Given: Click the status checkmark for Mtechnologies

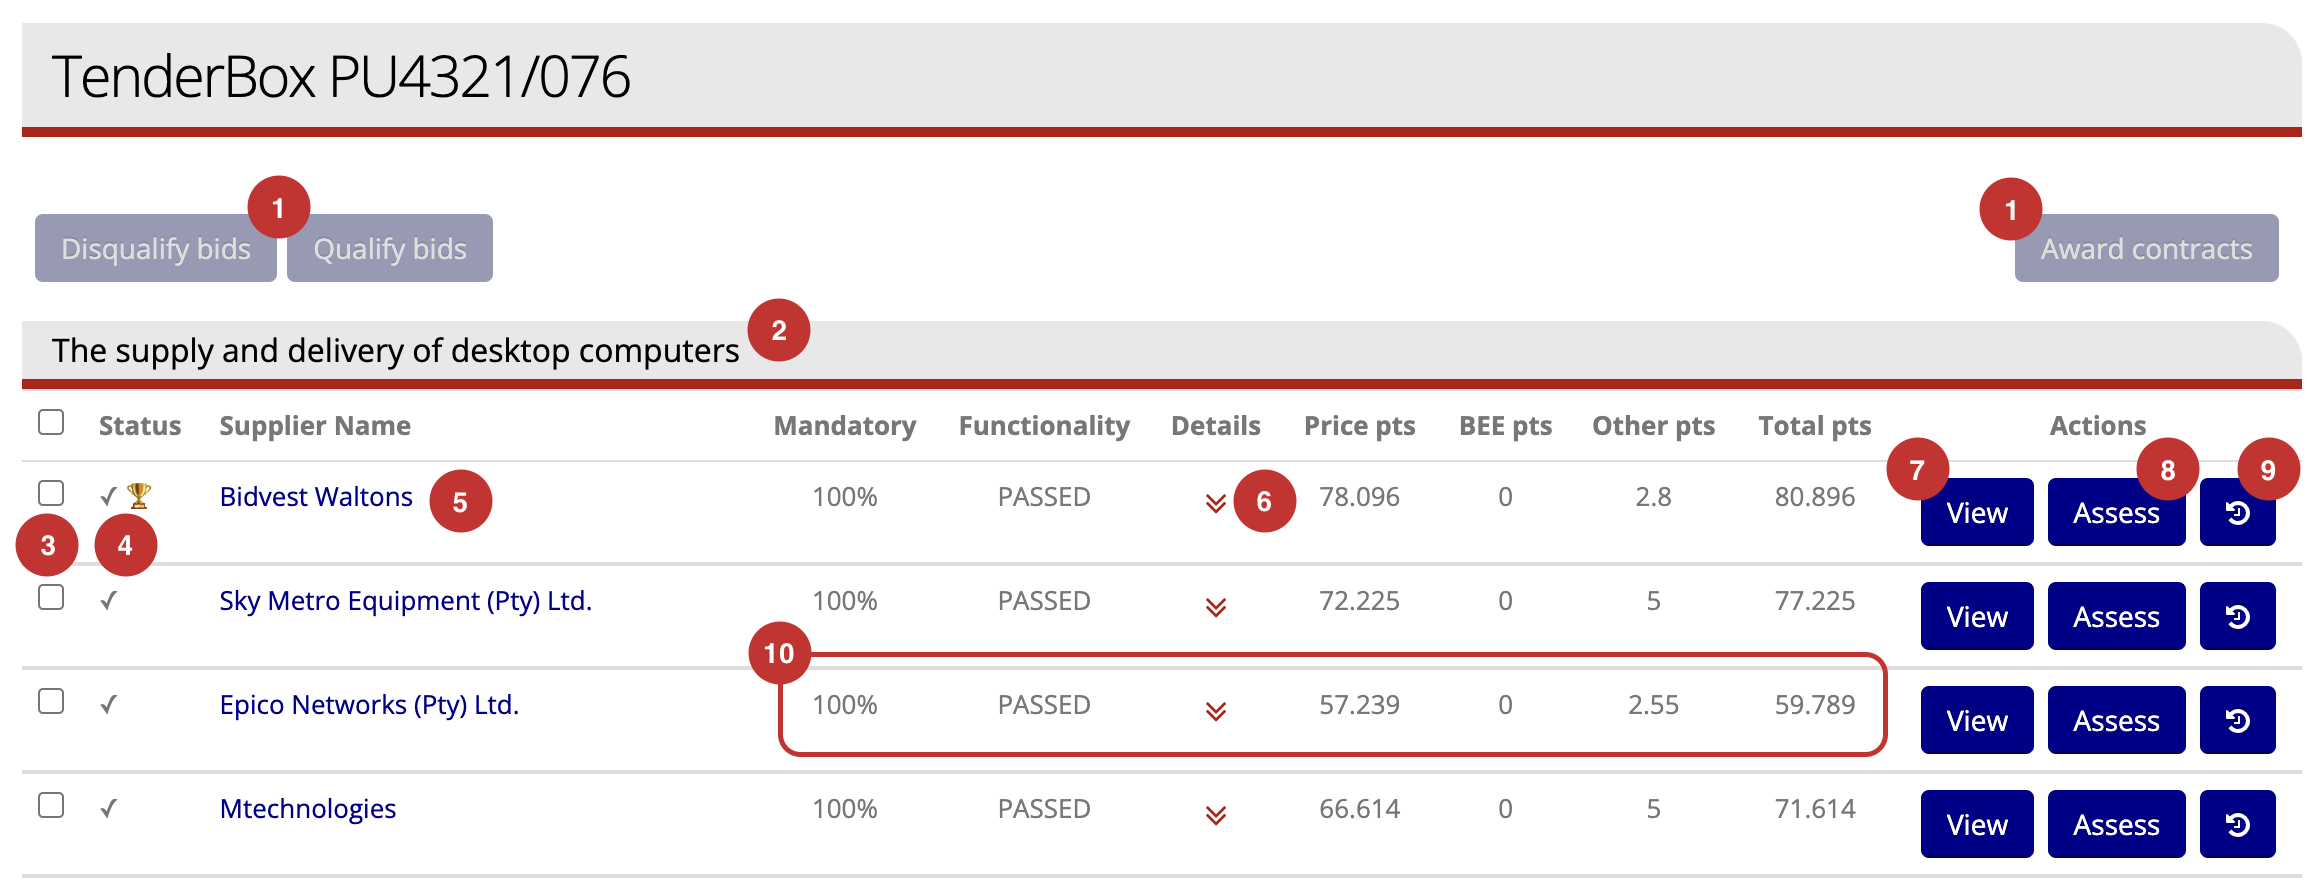Looking at the screenshot, I should click(109, 809).
